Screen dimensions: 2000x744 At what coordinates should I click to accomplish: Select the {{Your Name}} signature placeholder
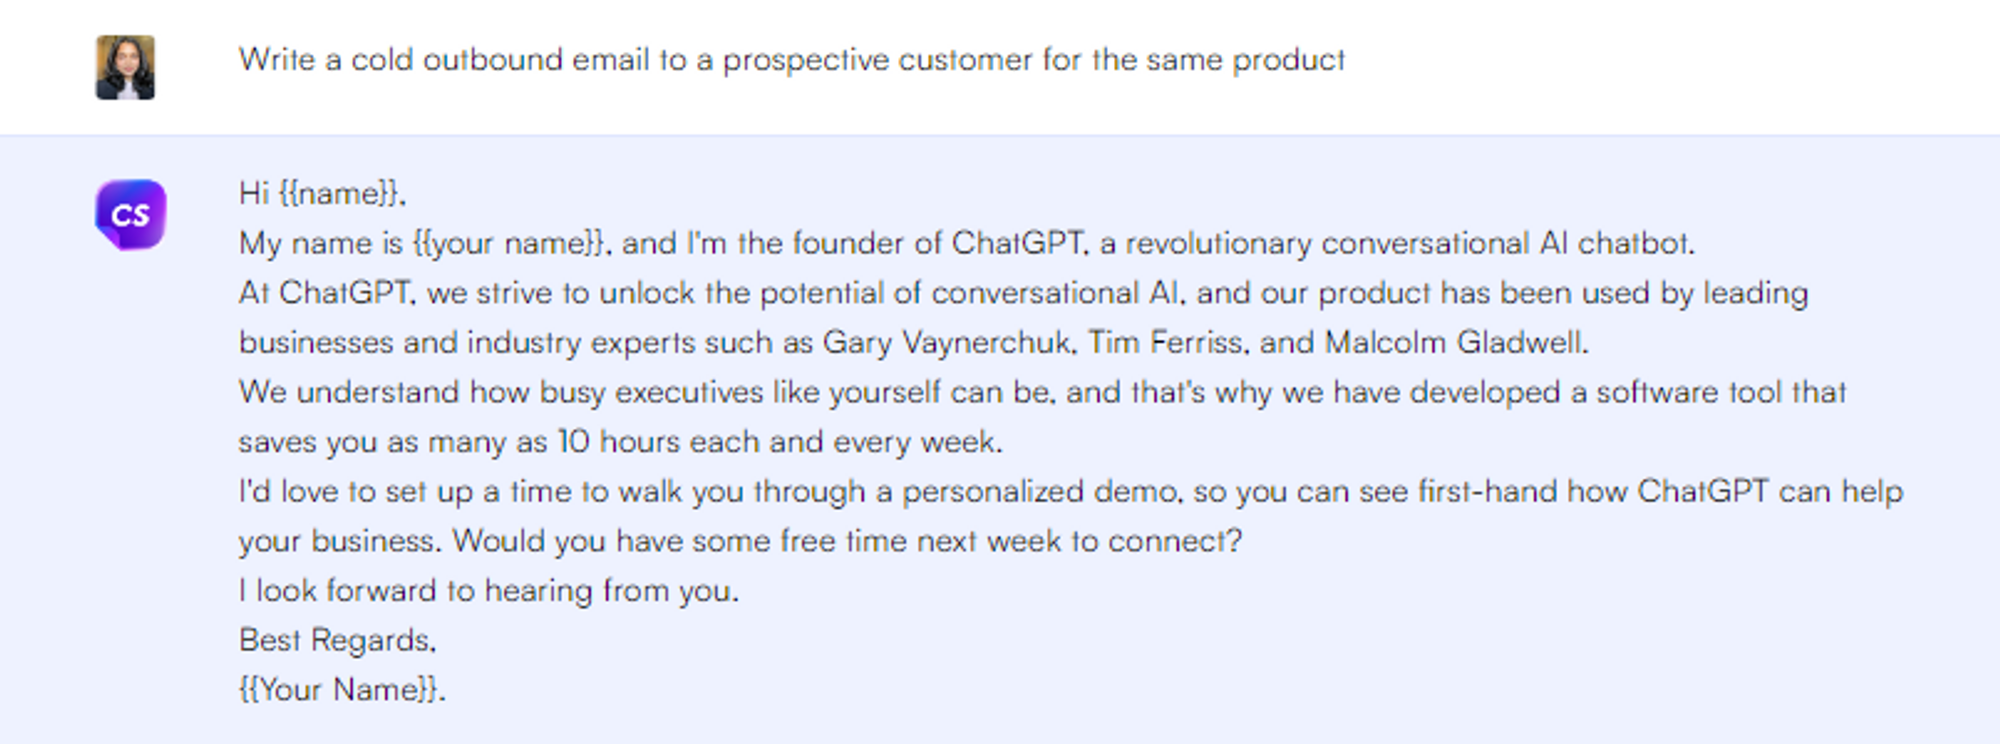tap(341, 690)
